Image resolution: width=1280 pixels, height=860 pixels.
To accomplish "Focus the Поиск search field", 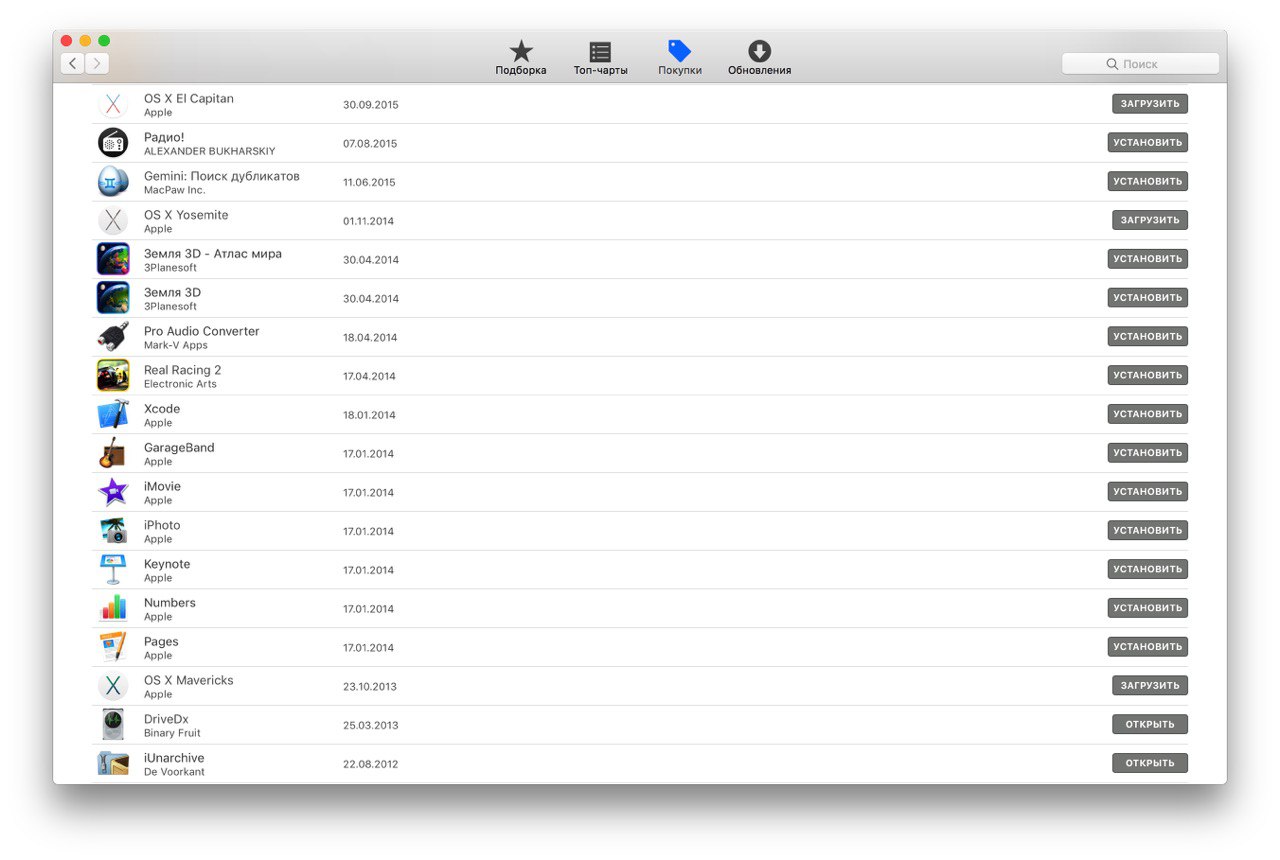I will (1140, 63).
